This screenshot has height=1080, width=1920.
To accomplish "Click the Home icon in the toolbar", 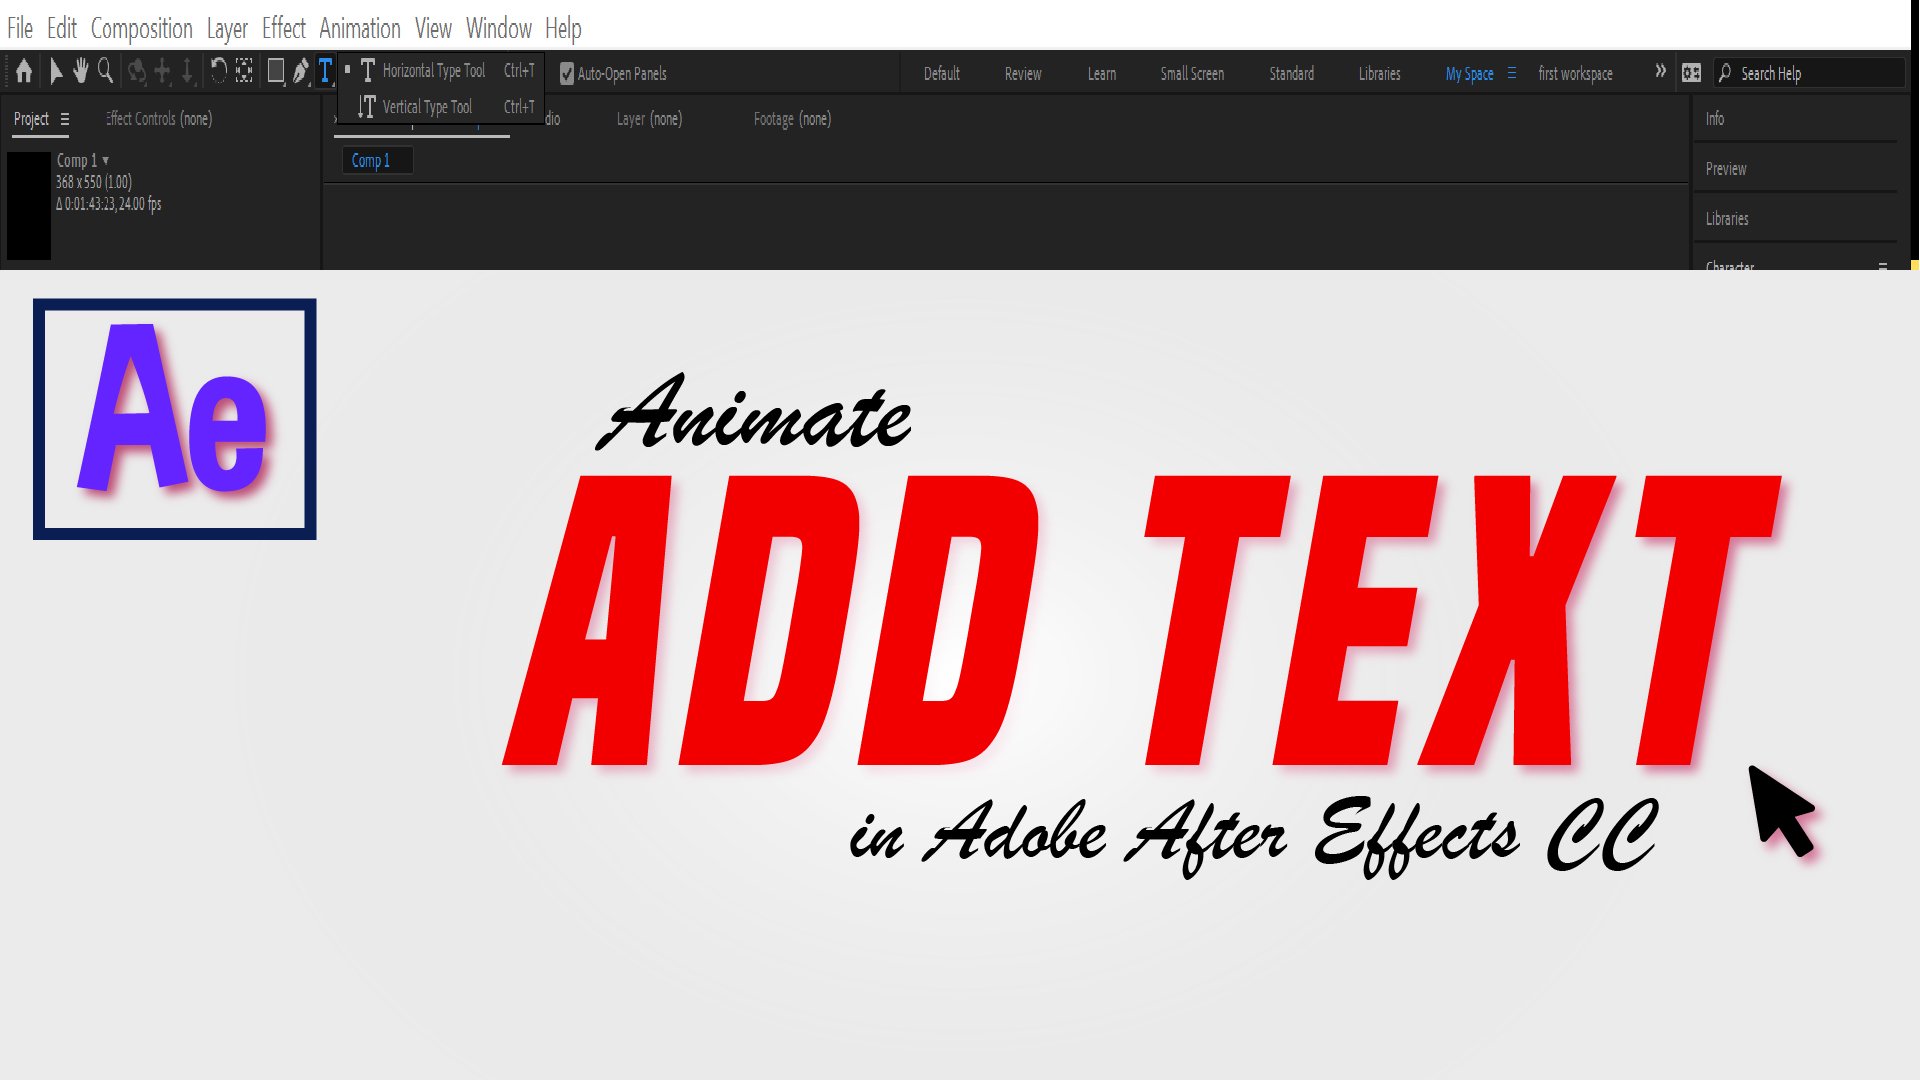I will [24, 71].
